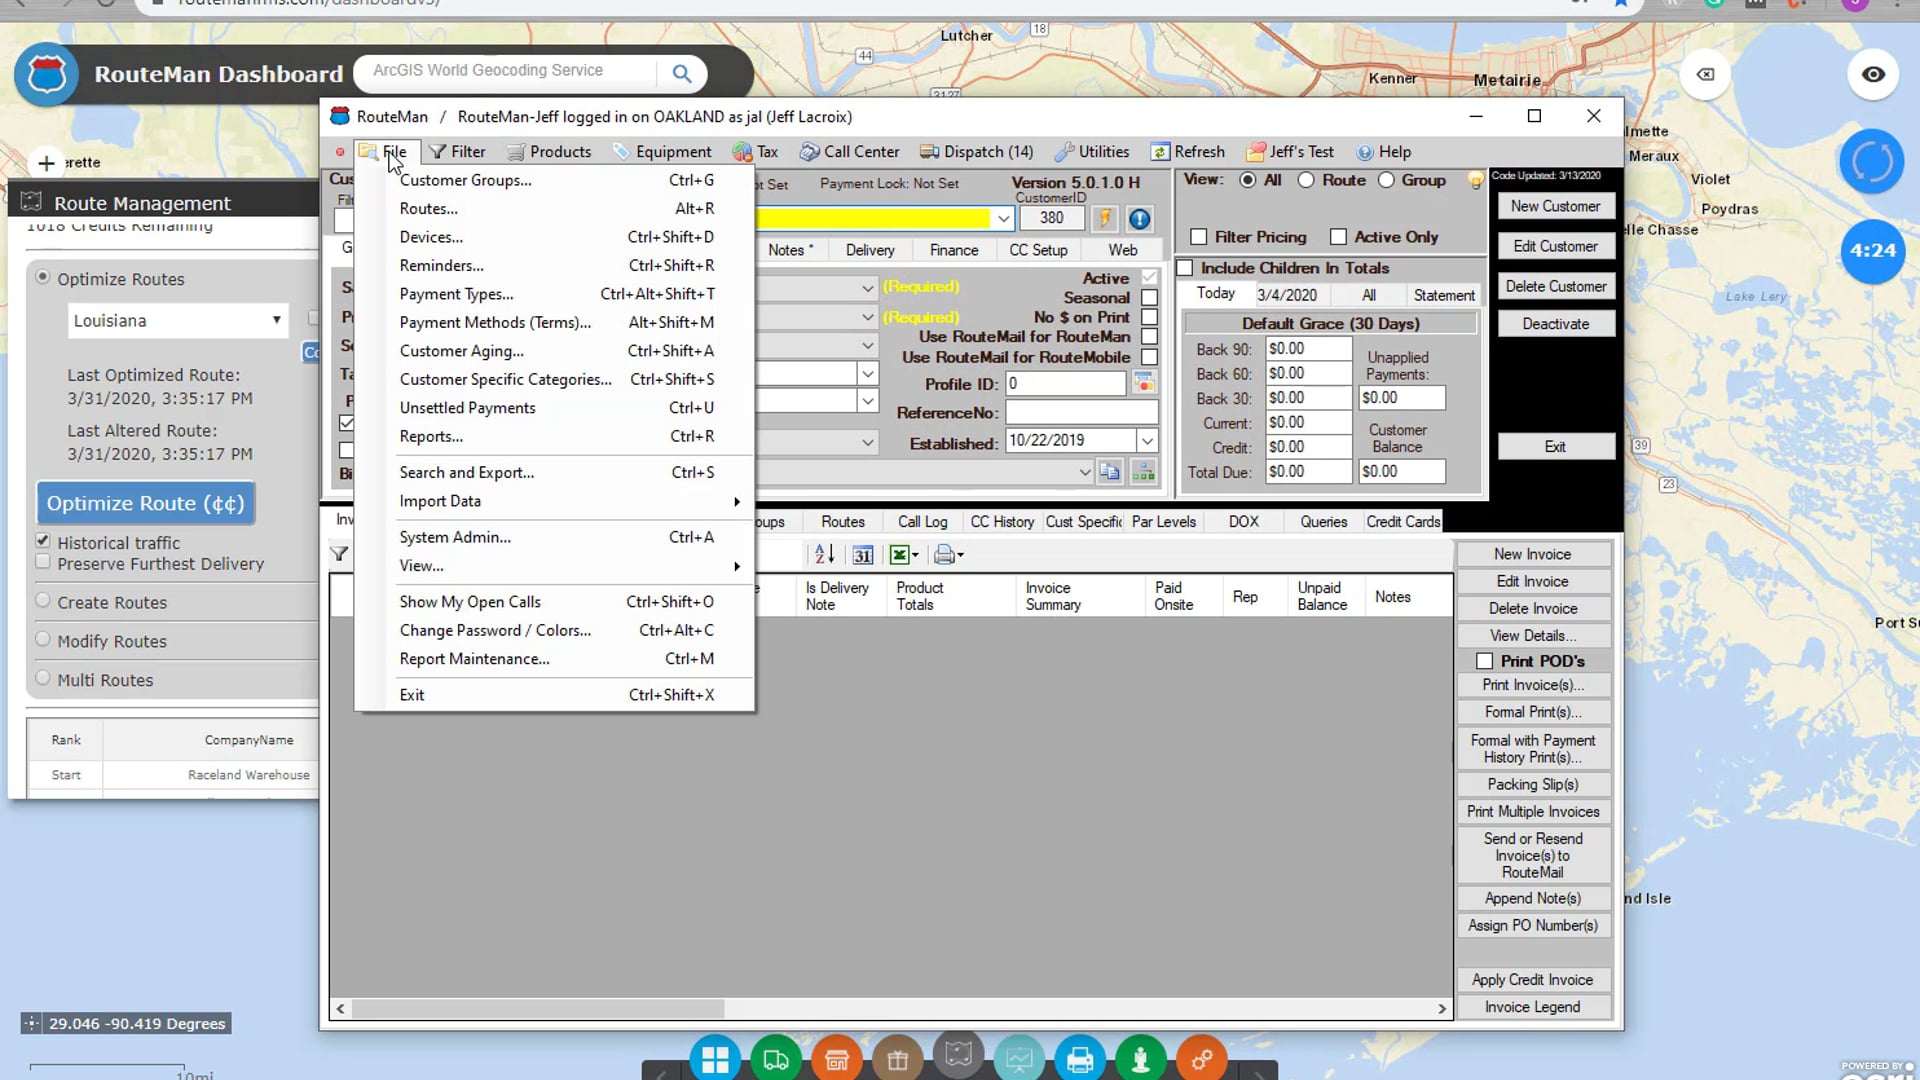The width and height of the screenshot is (1920, 1080).
Task: Click the eye visibility icon on map
Action: click(x=1873, y=74)
